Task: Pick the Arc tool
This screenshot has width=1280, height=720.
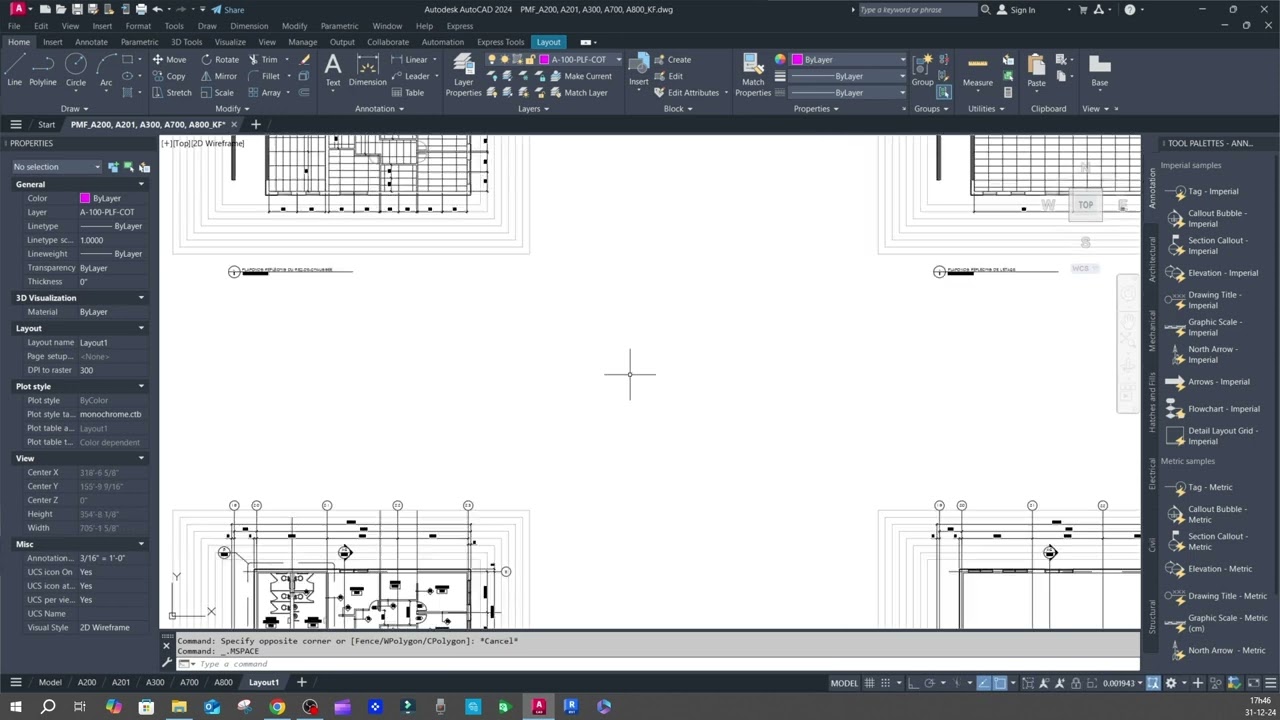Action: [106, 70]
